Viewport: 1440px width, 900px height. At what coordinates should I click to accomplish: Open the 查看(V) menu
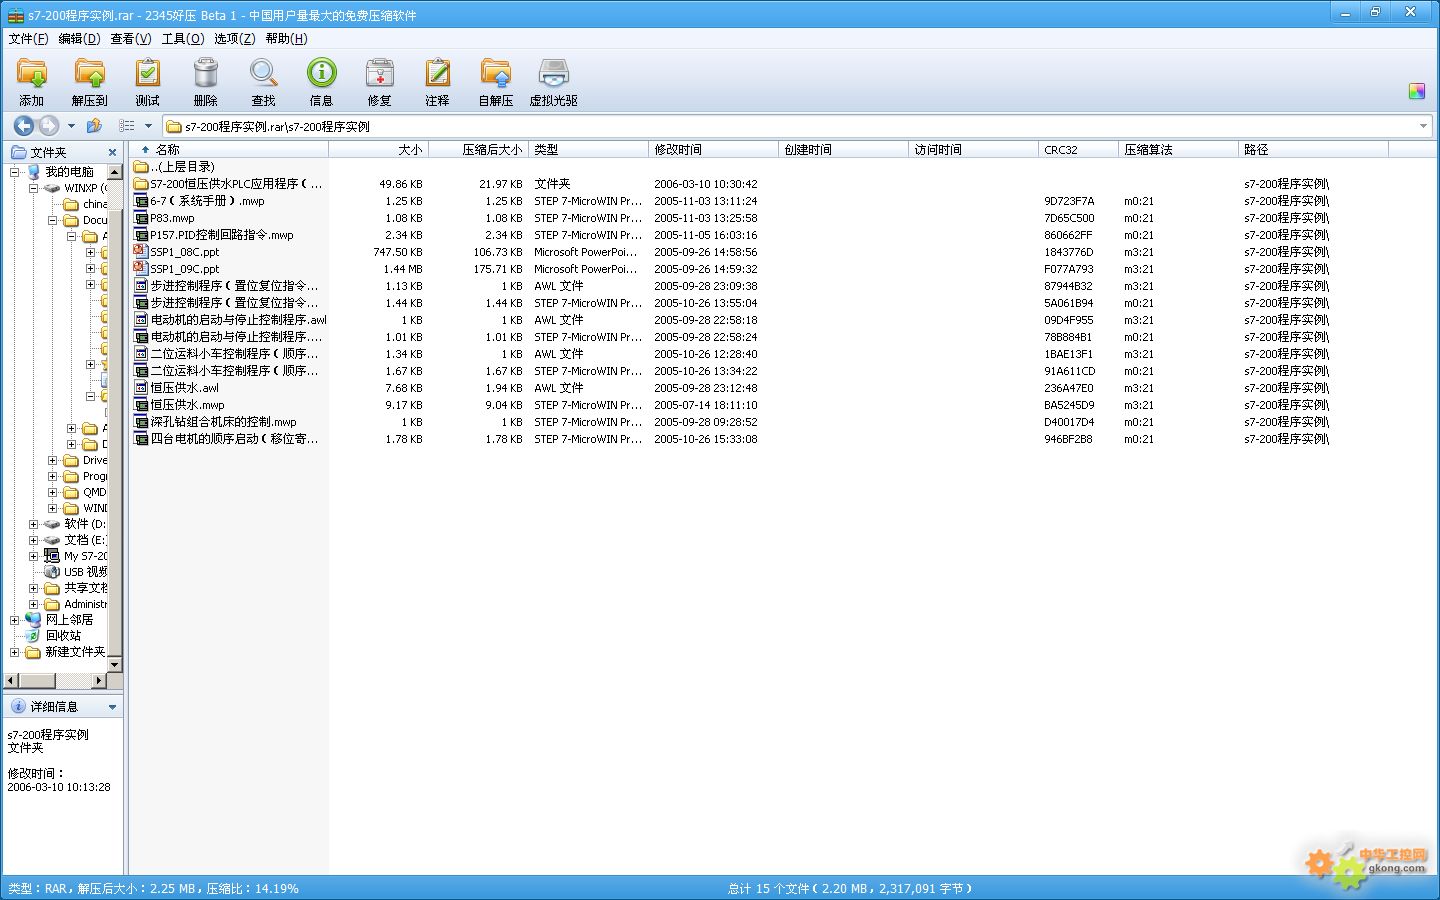(131, 39)
